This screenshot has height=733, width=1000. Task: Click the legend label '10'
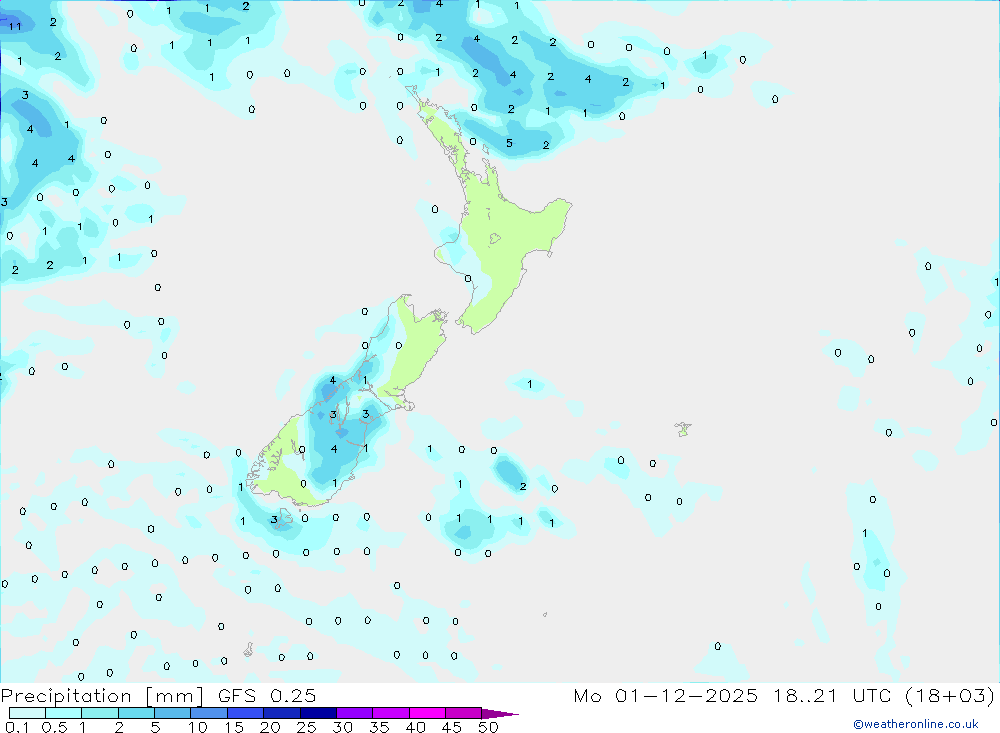click(x=197, y=727)
